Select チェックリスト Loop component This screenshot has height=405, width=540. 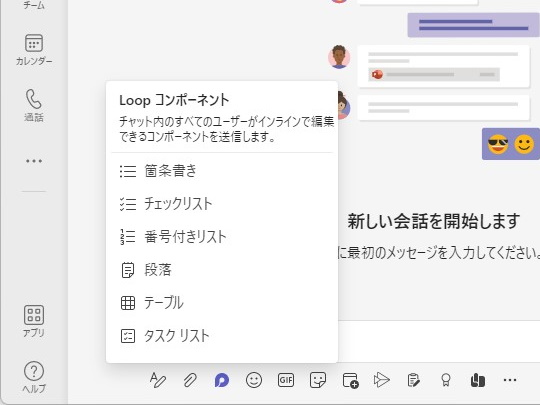click(x=222, y=204)
